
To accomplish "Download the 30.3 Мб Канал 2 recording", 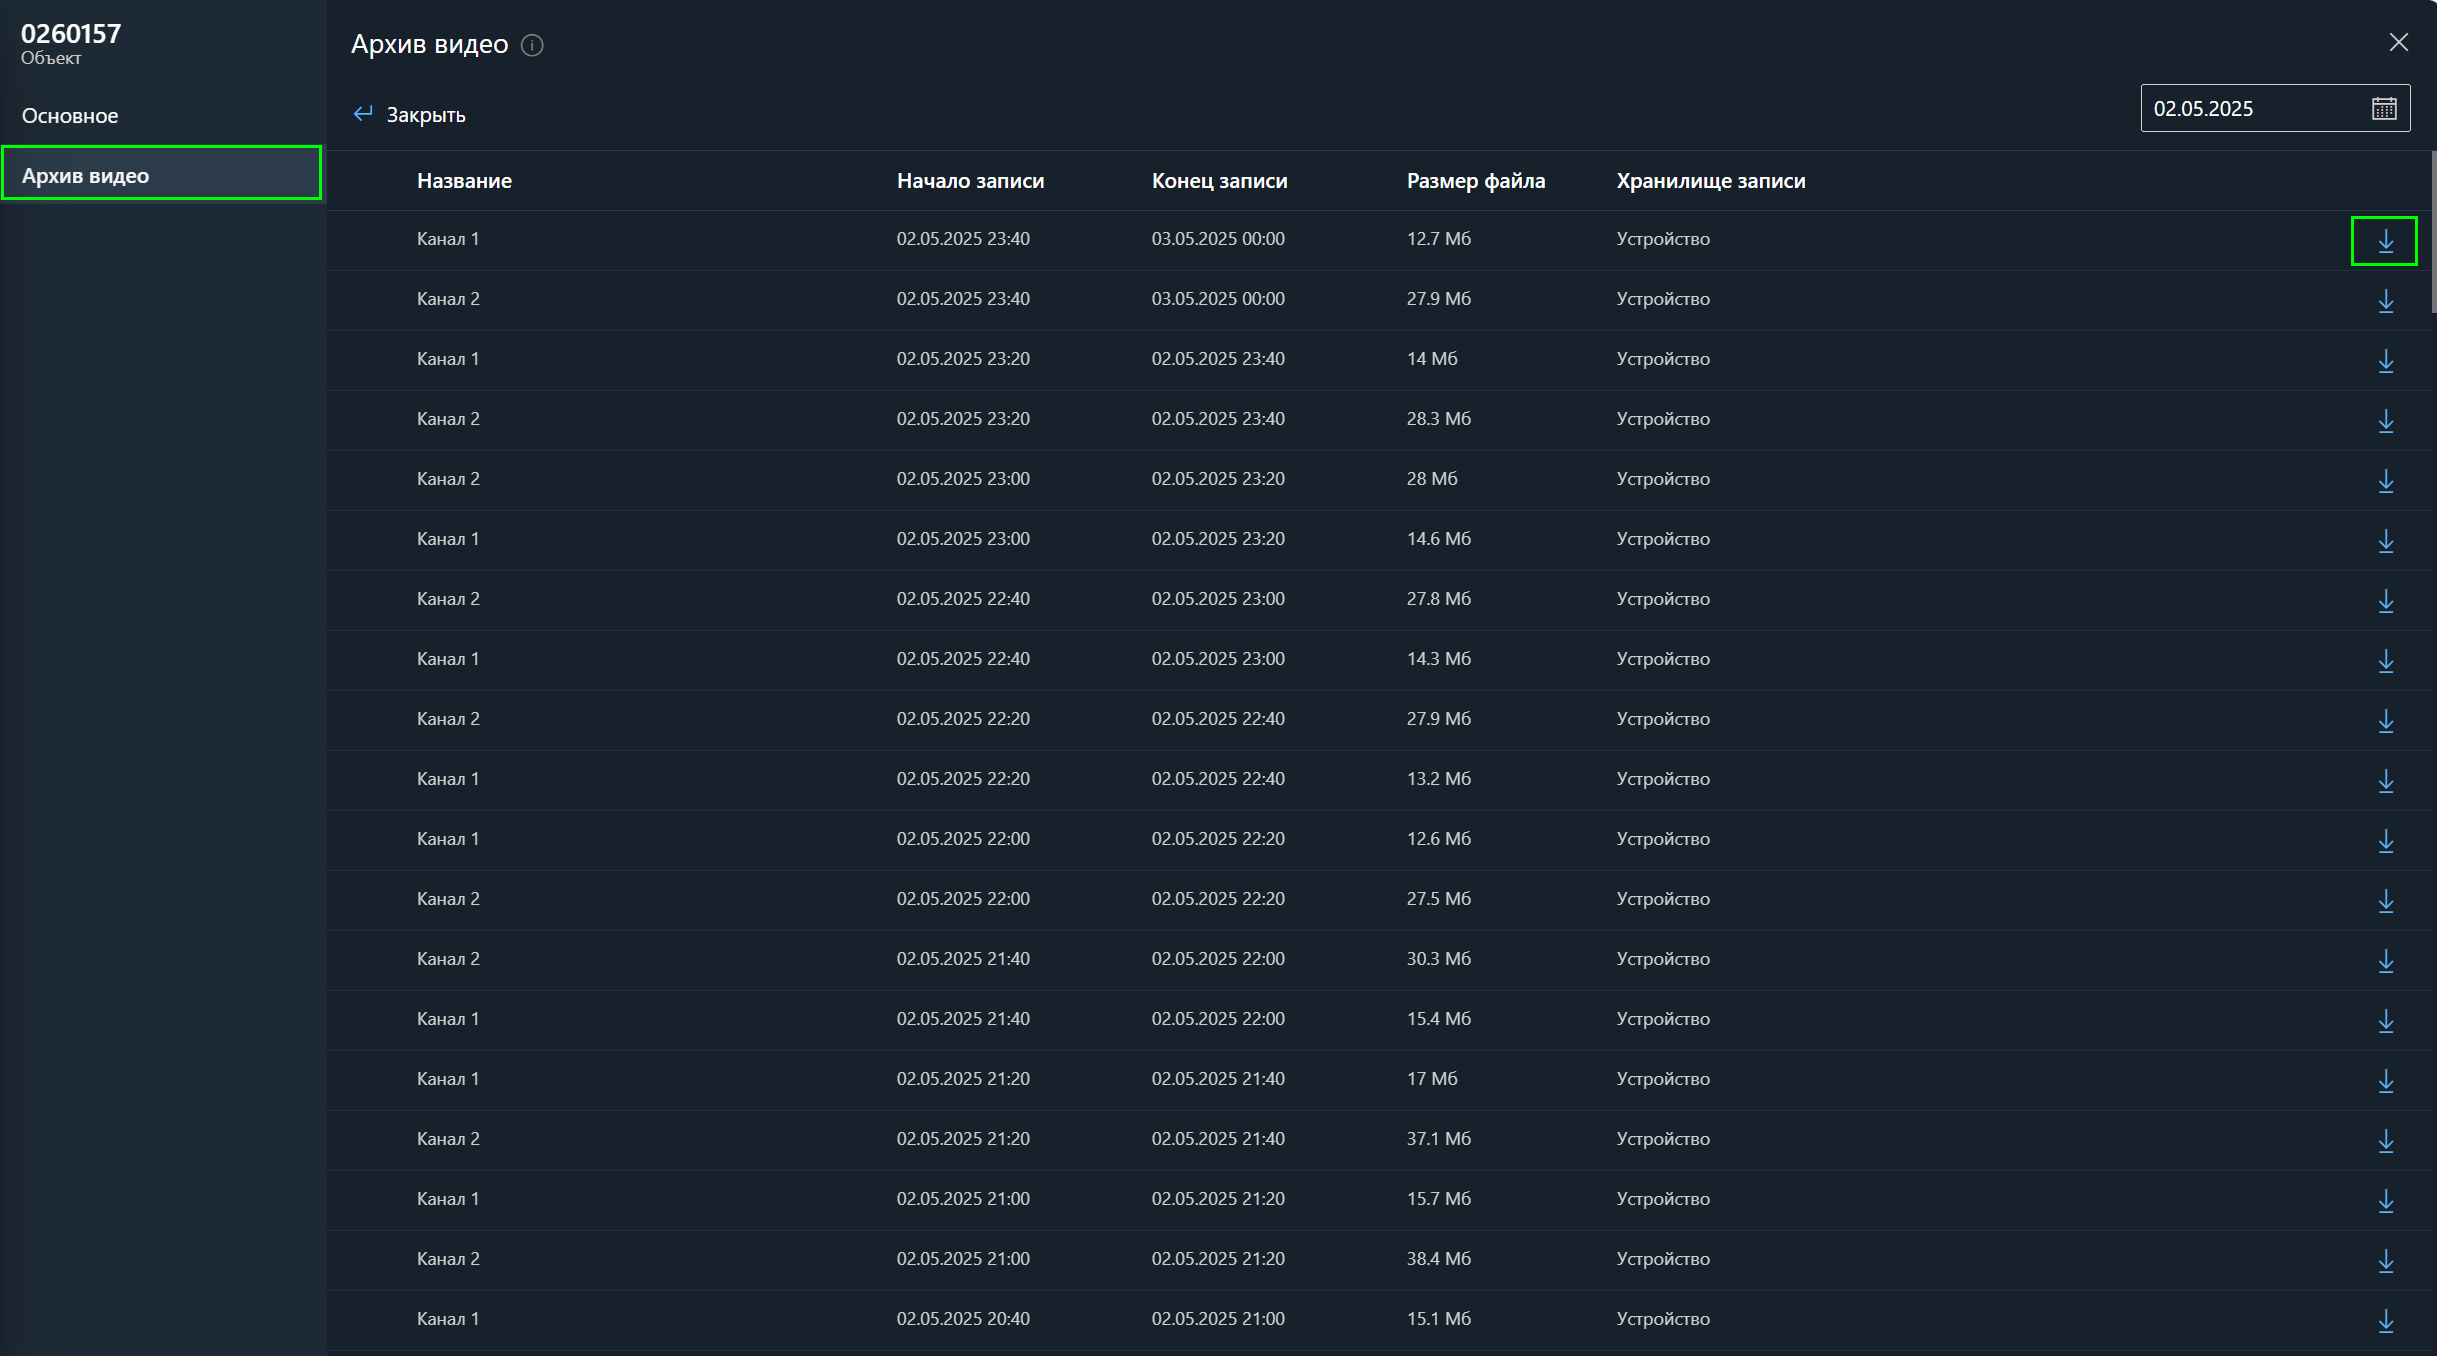I will tap(2385, 961).
